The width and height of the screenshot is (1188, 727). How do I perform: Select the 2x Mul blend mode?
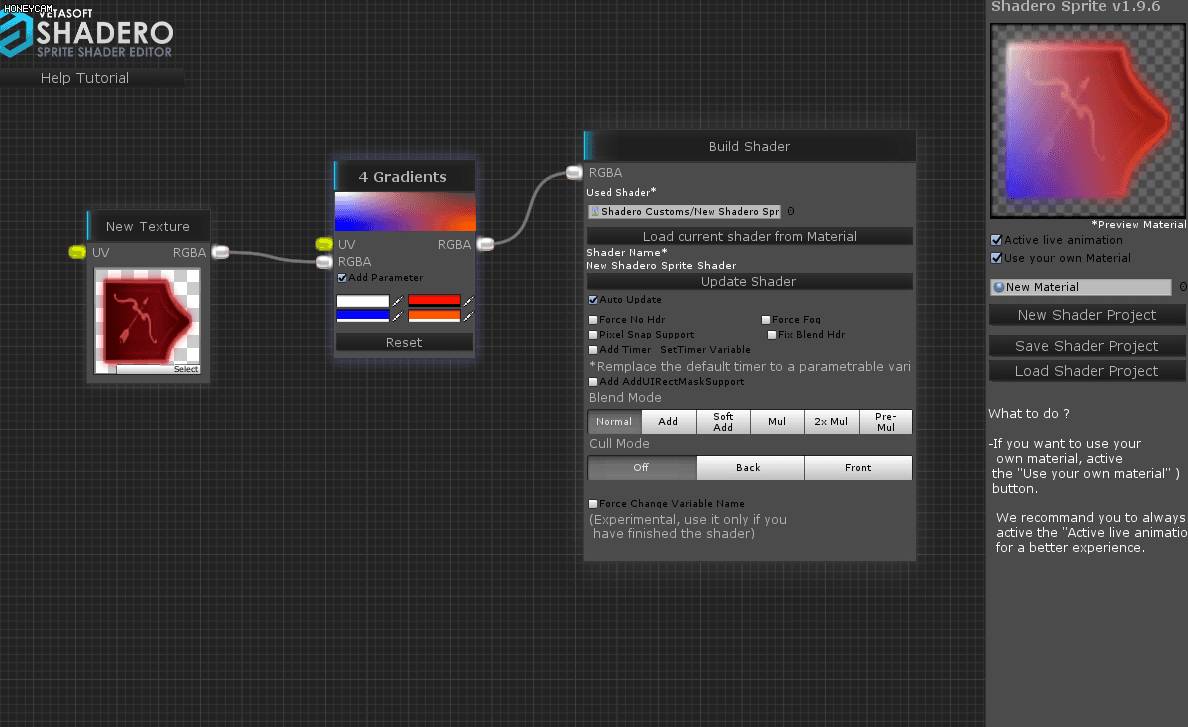pos(831,422)
